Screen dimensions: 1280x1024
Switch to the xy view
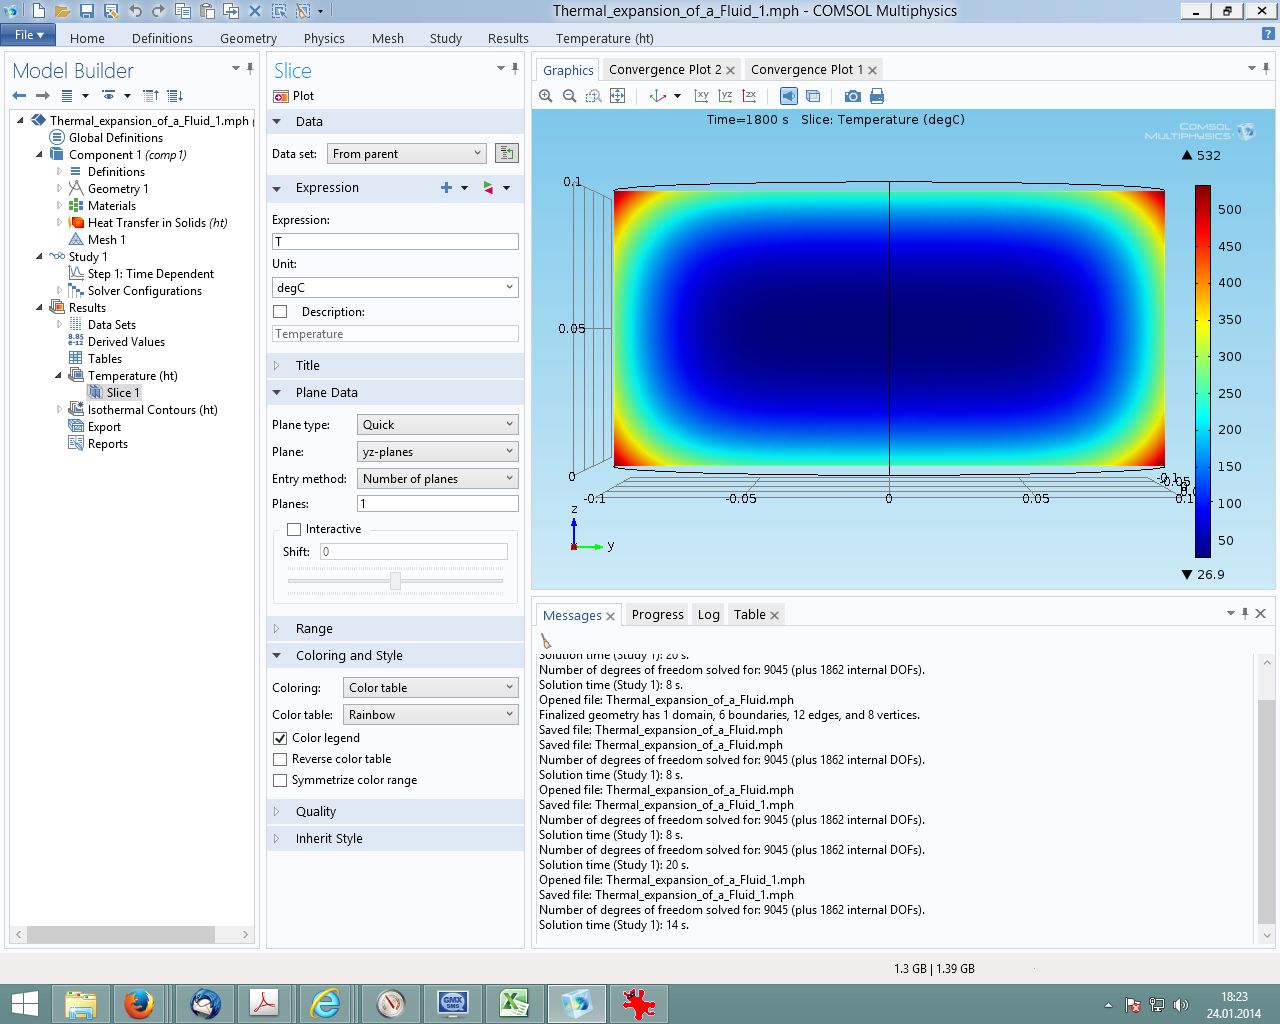click(x=701, y=96)
